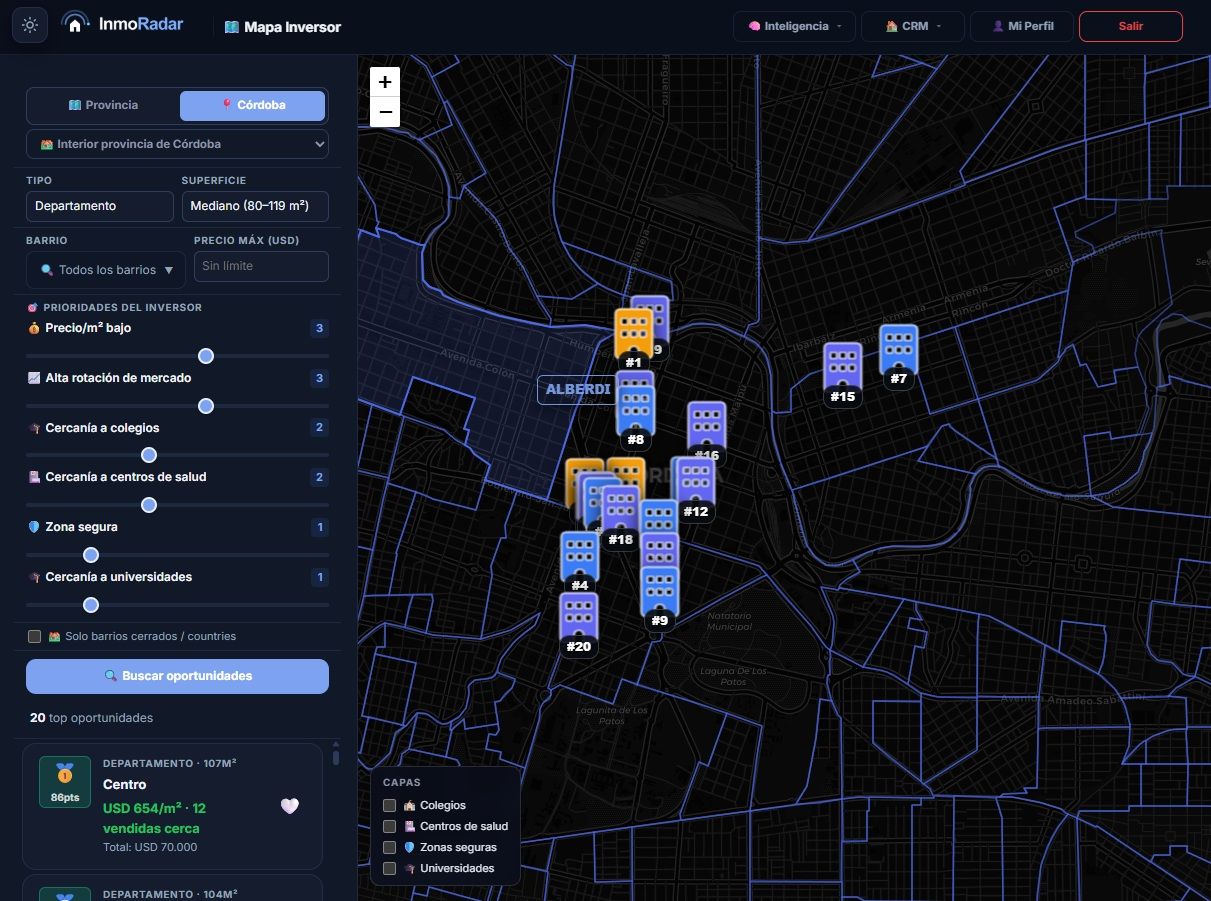Zoom out the map with minus button
Screen dimensions: 1211x901
(x=385, y=112)
